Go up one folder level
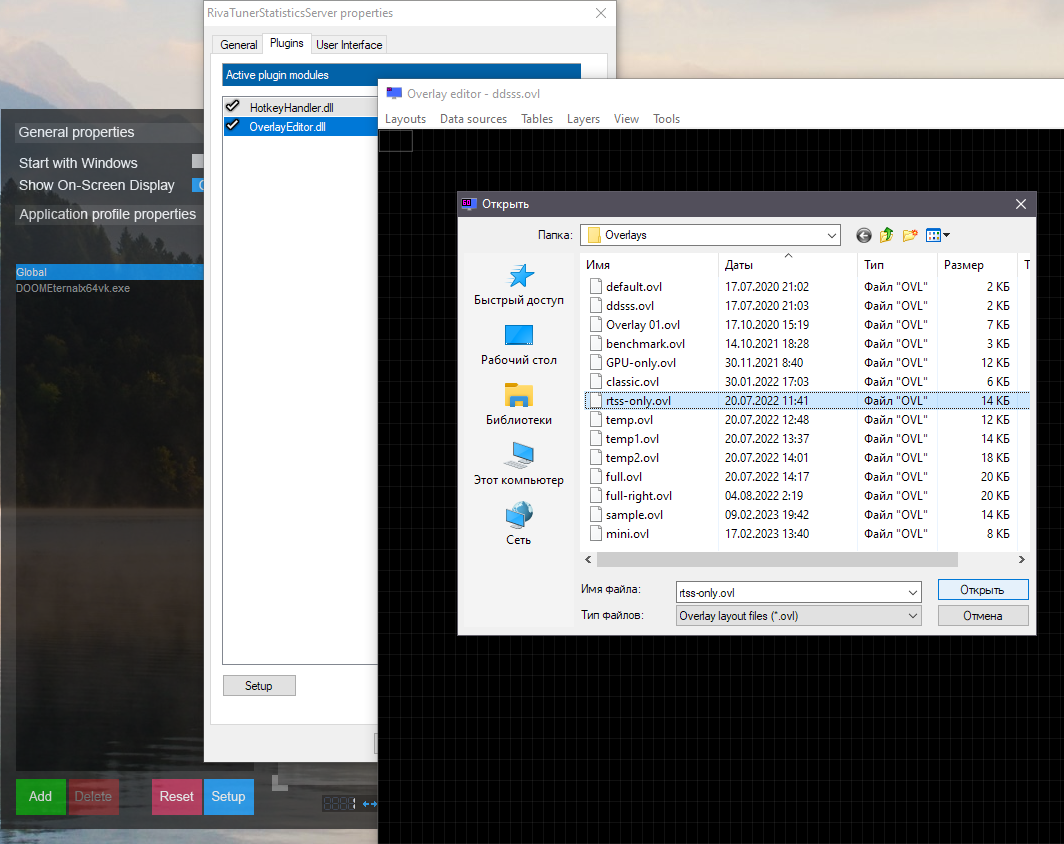This screenshot has height=844, width=1064. 886,235
